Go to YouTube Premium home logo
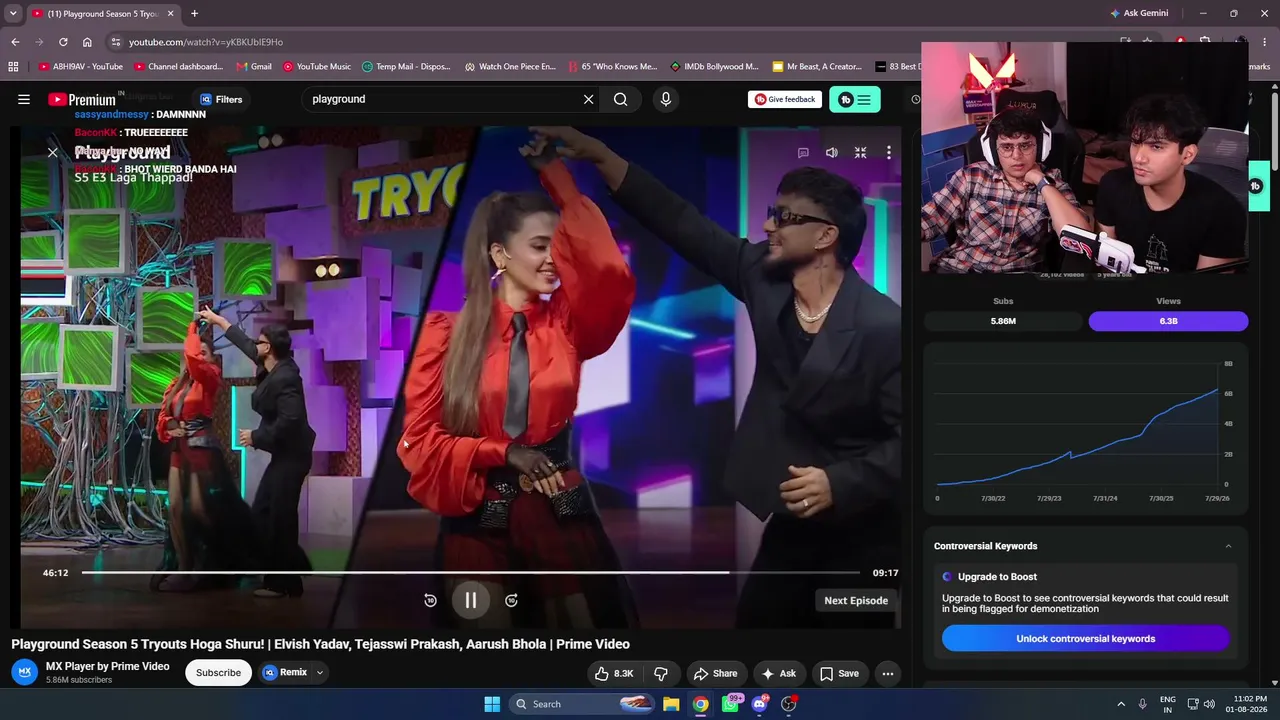1280x720 pixels. 82,99
